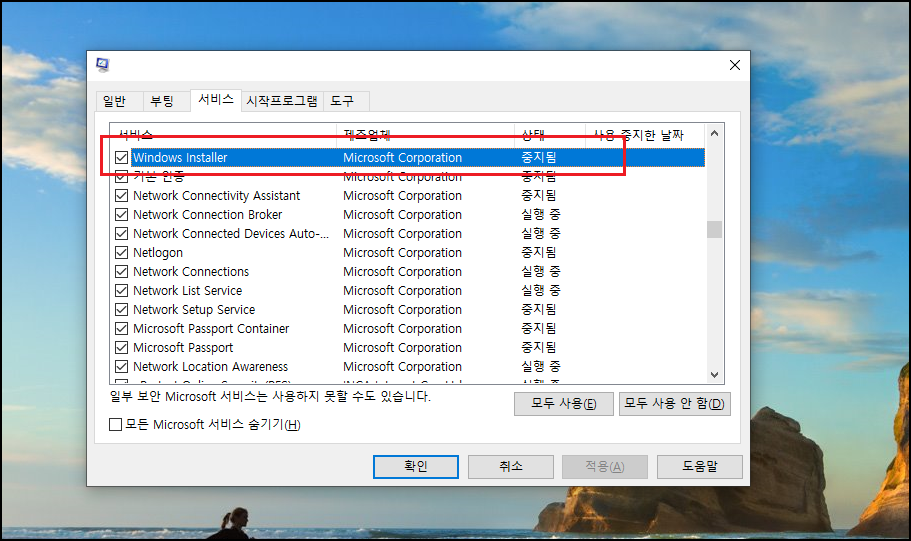Click Microsoft Corporation in the Netlogon row
Screen dimensions: 911x541
403,253
